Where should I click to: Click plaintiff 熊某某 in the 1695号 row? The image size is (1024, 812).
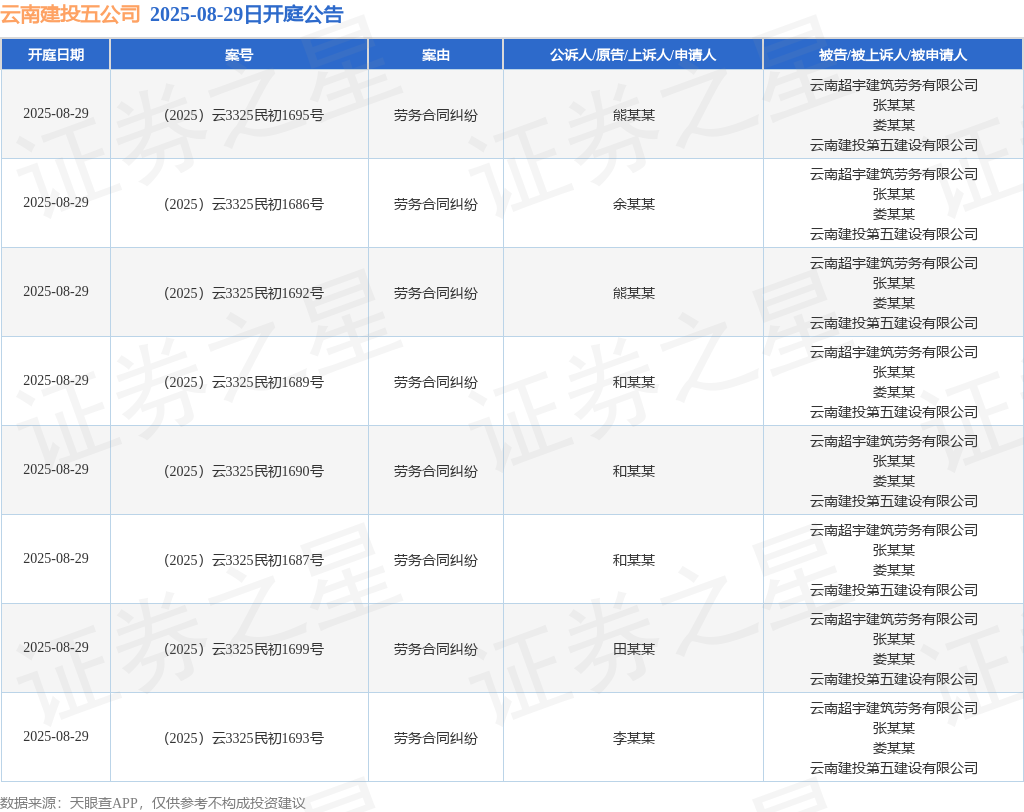633,115
